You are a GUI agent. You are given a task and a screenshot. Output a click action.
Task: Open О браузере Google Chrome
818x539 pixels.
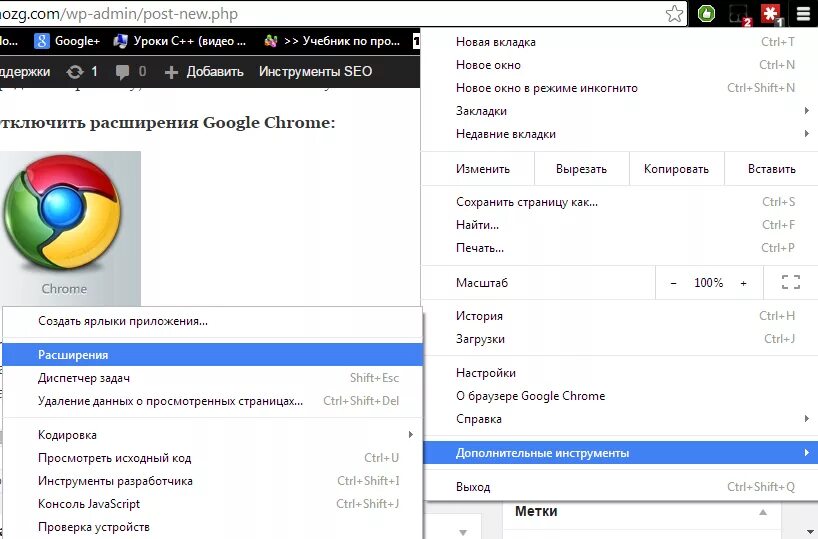click(620, 396)
